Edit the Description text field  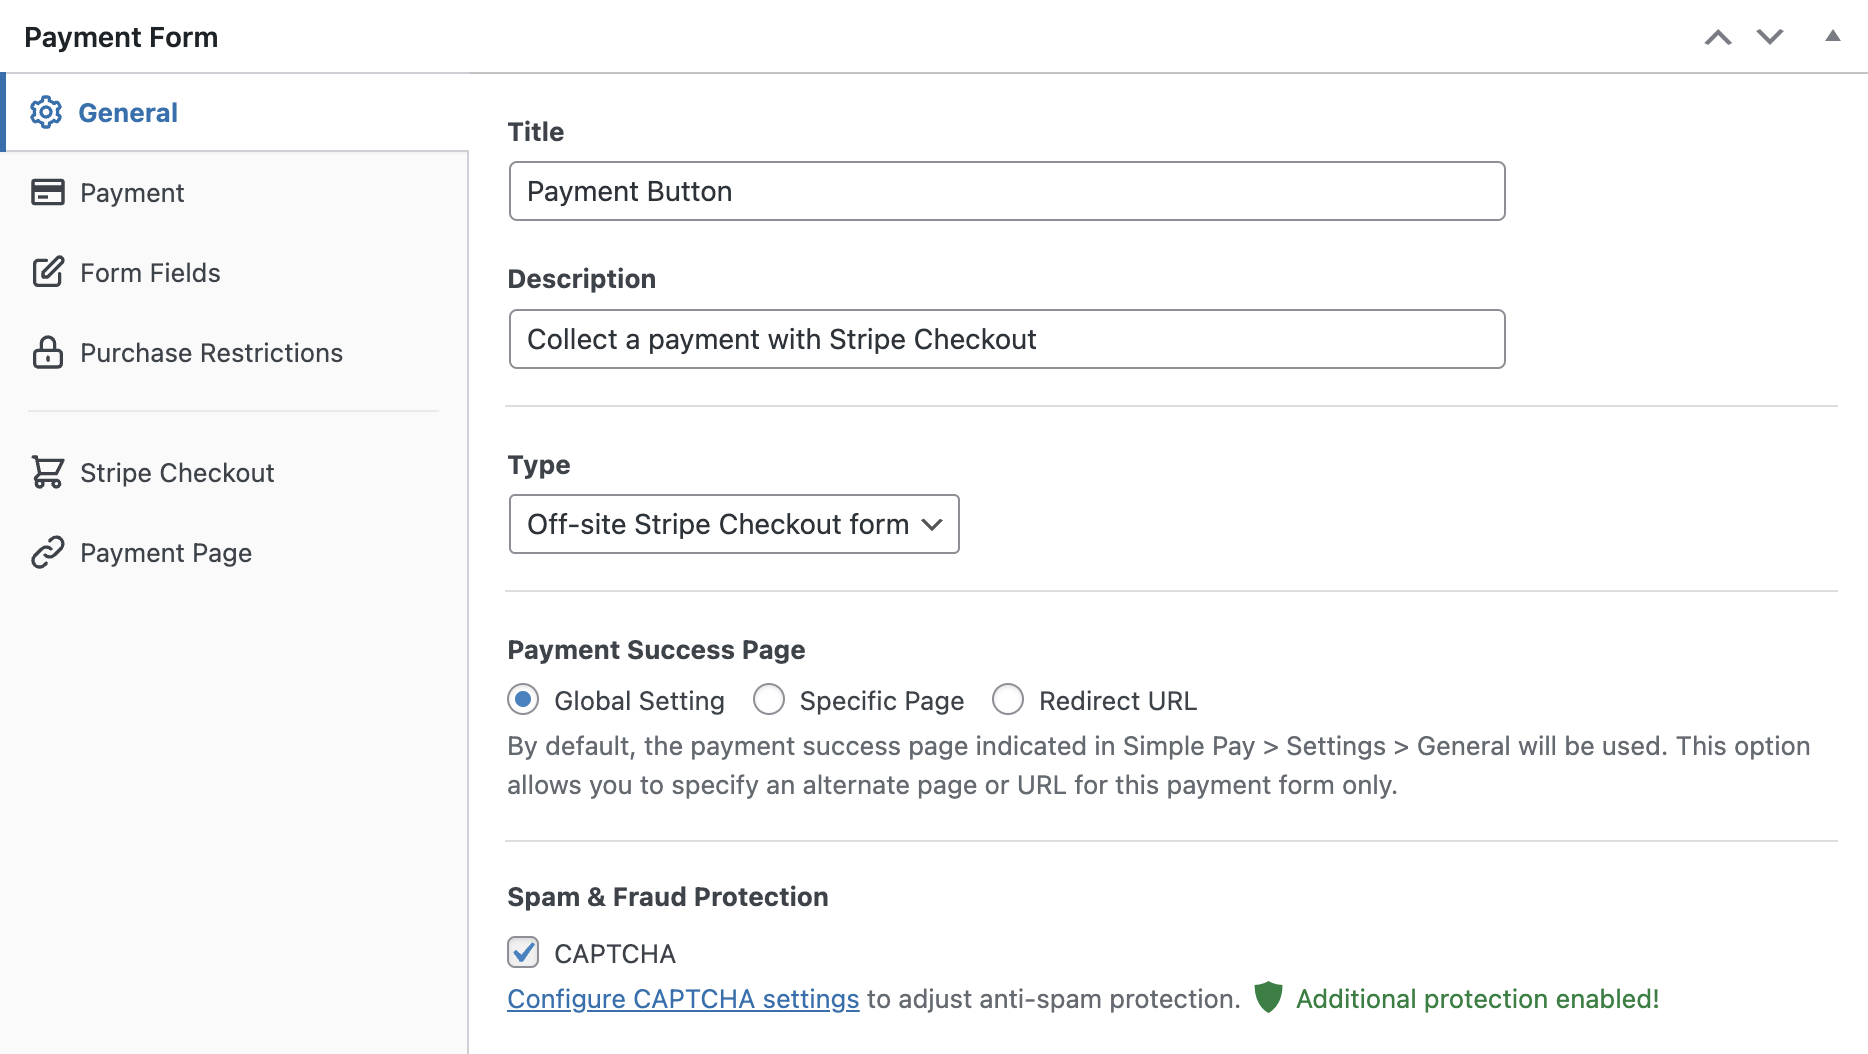click(x=1005, y=339)
